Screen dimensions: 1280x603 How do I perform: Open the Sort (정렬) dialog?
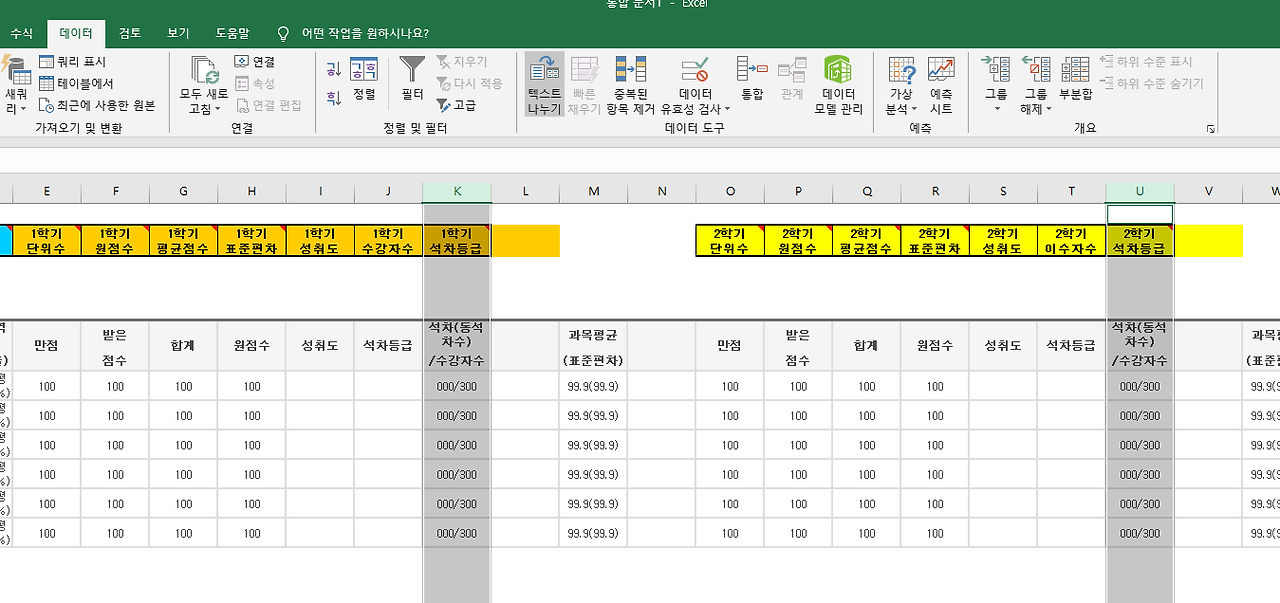364,79
